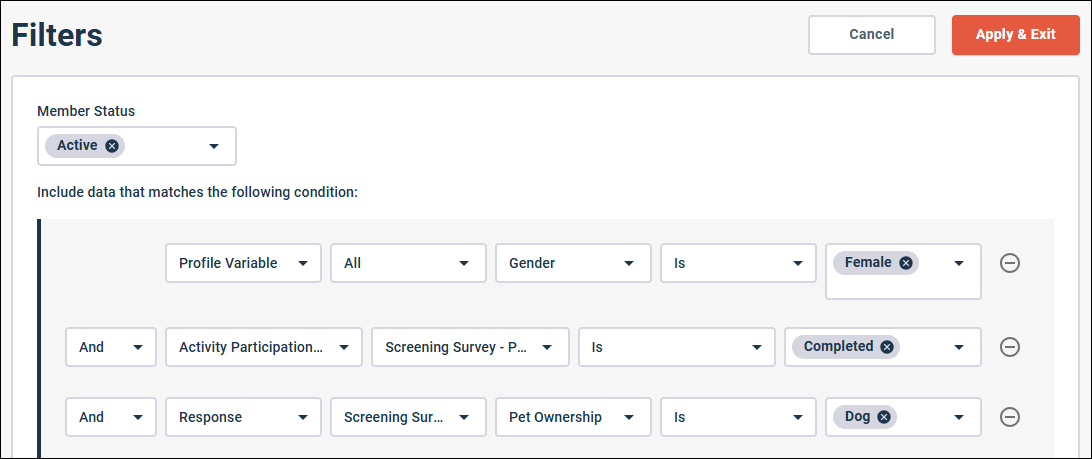Open the Response type dropdown
The image size is (1092, 459).
pos(243,417)
